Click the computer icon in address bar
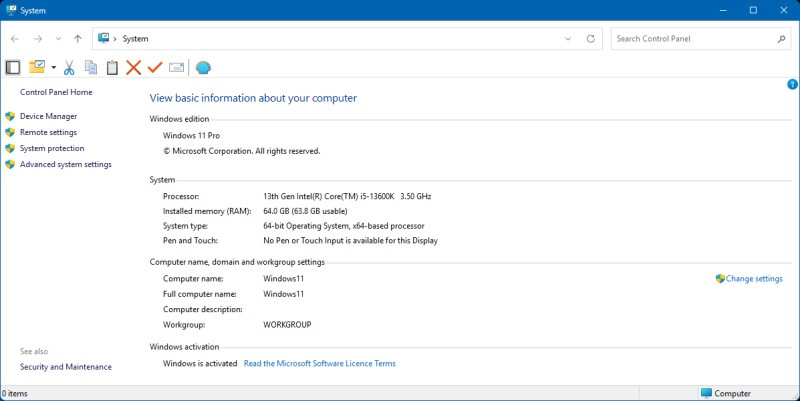 tap(104, 38)
